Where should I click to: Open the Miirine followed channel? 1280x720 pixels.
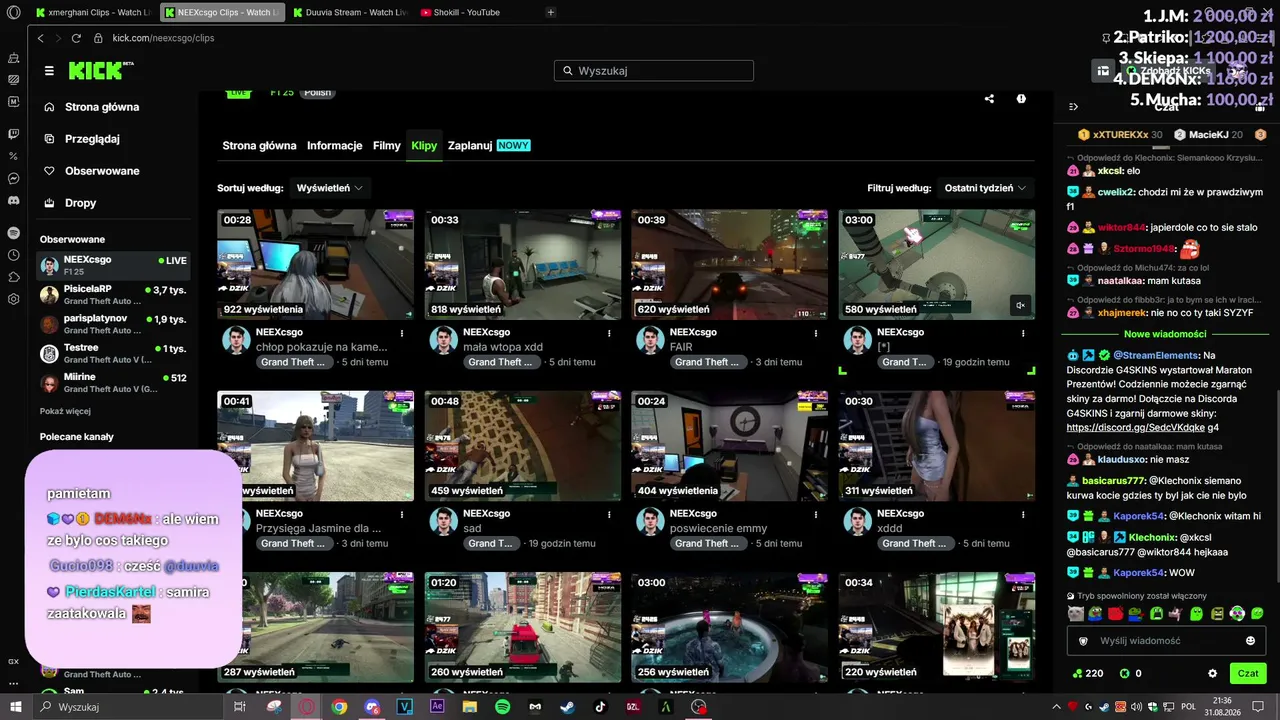click(x=113, y=383)
